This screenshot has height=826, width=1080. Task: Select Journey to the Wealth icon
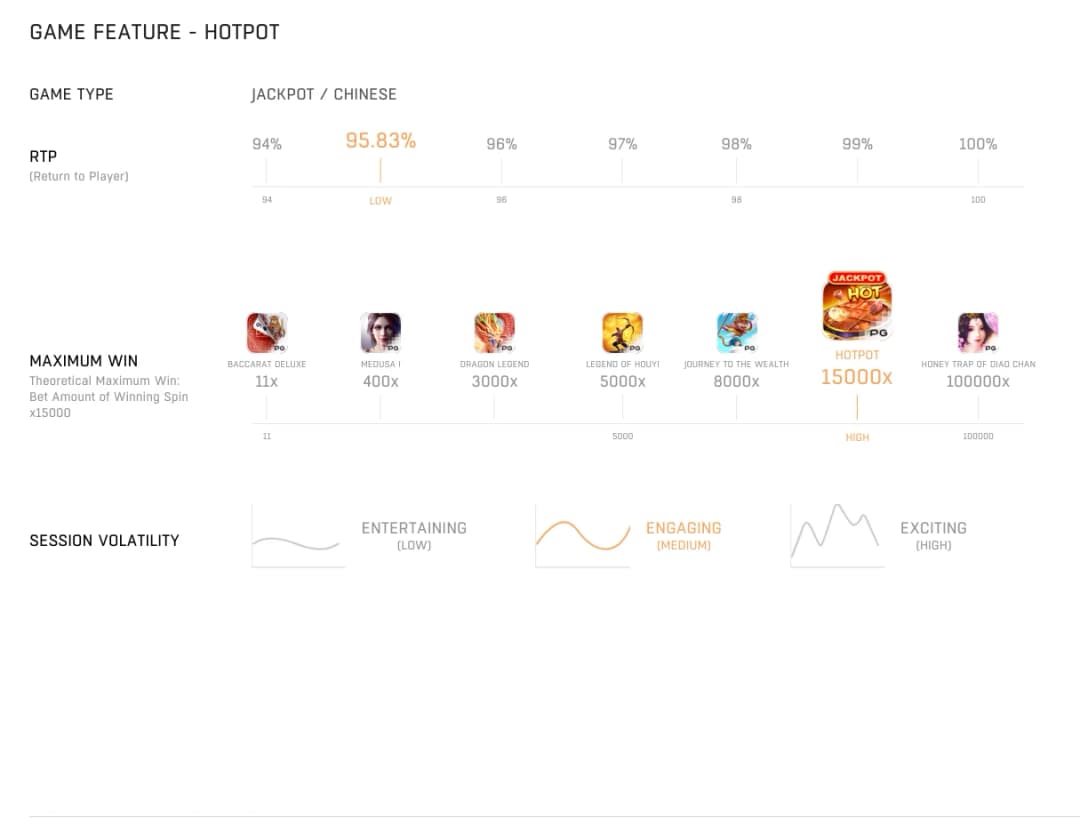(x=736, y=333)
